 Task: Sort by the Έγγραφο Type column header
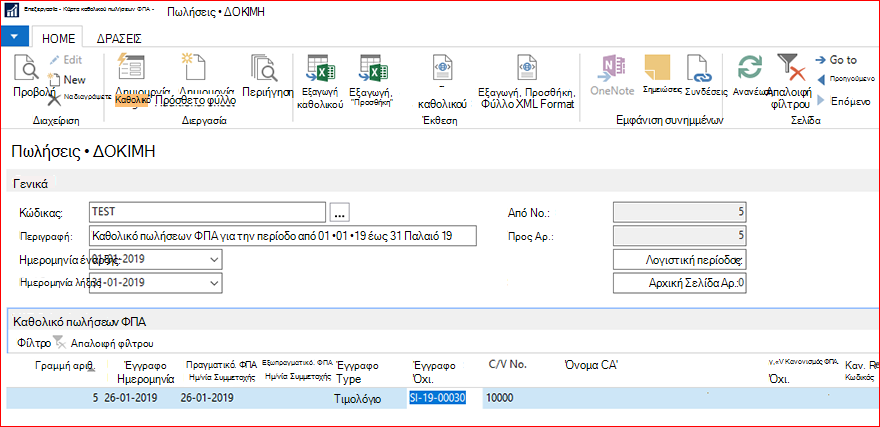[356, 372]
